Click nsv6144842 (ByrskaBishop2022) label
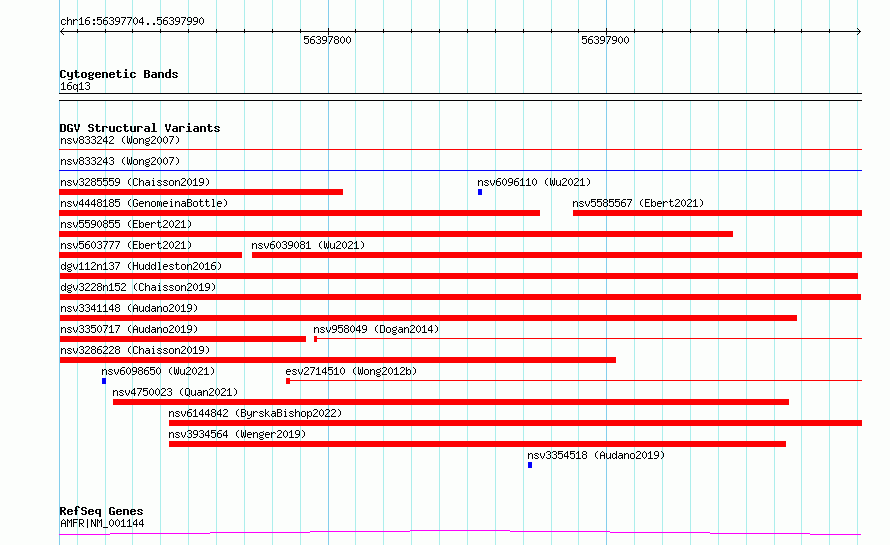 255,413
